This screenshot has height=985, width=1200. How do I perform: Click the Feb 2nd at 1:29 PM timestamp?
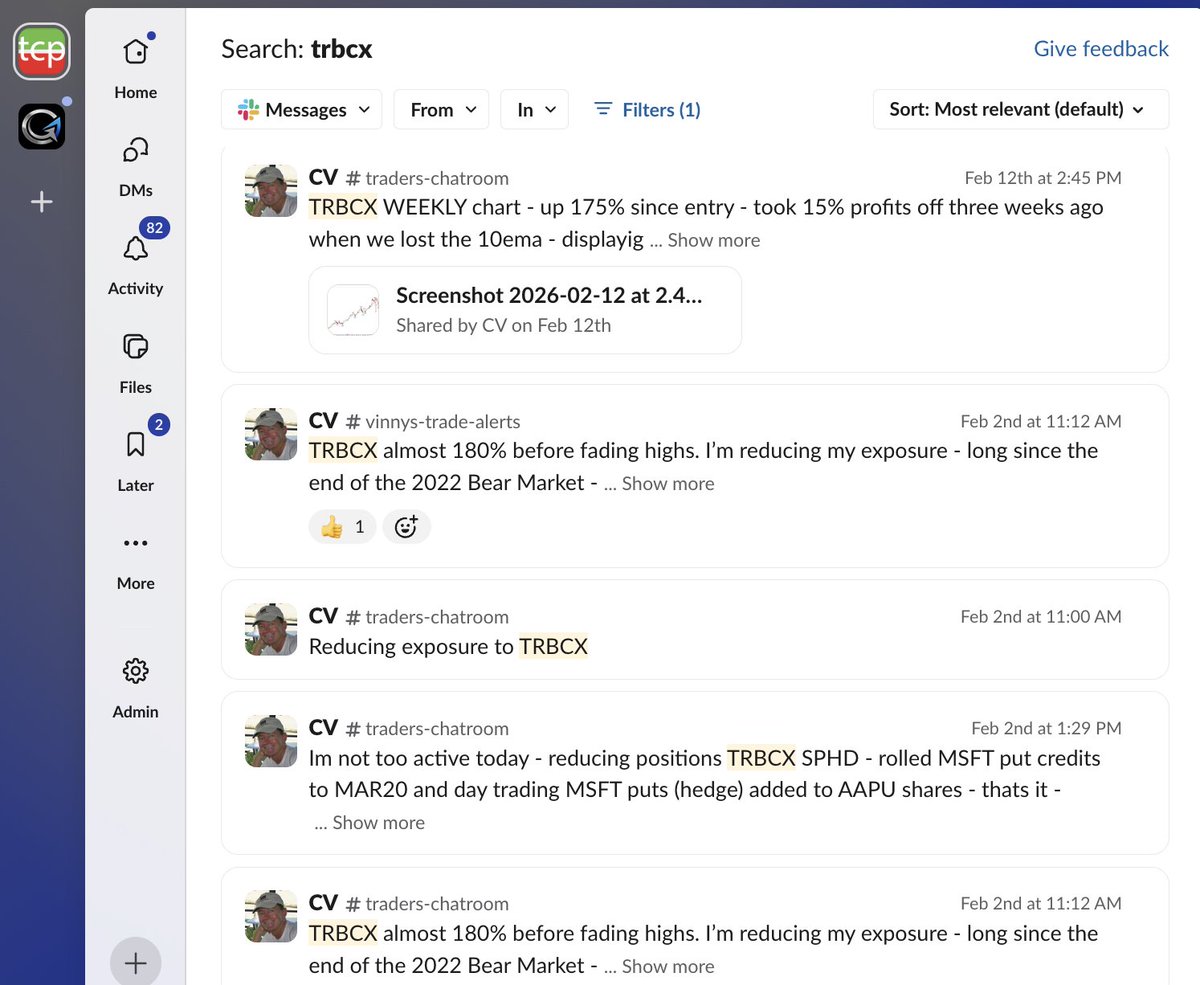tap(1046, 728)
